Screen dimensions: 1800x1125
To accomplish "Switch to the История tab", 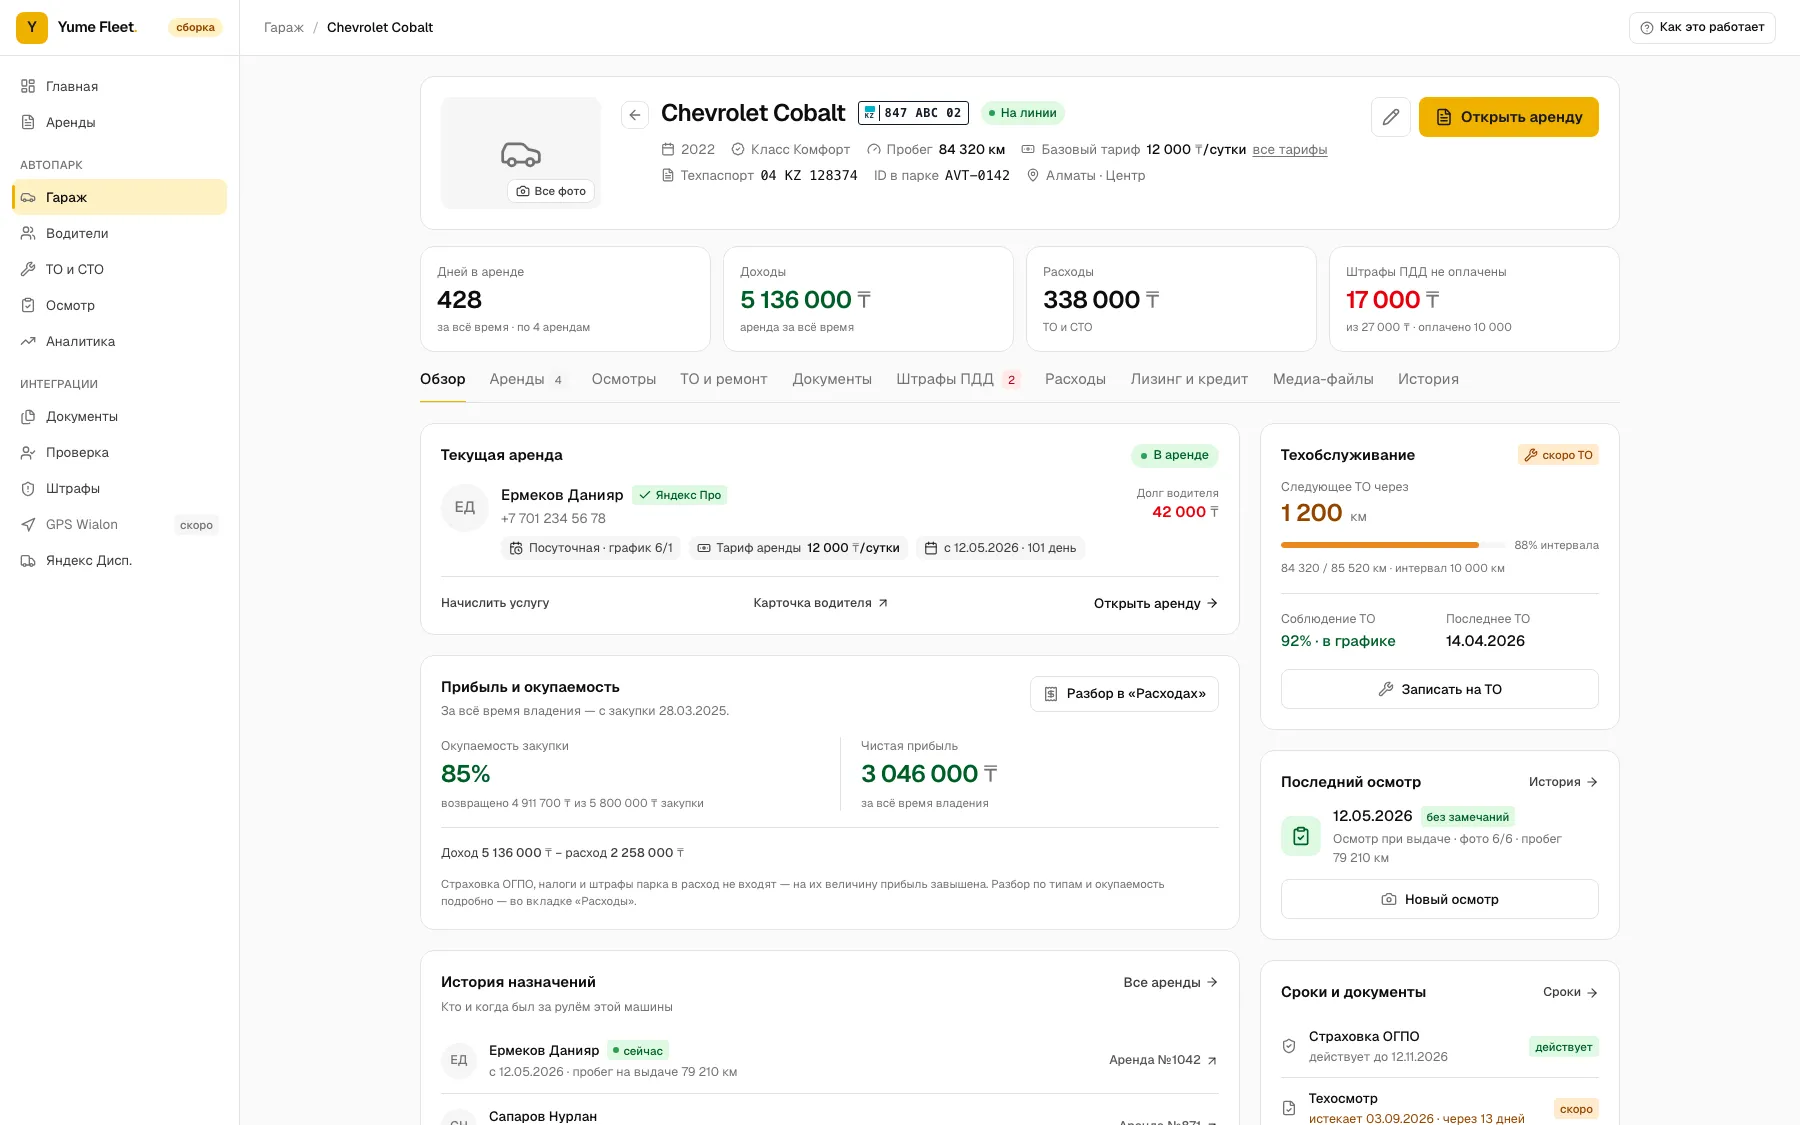I will (x=1428, y=380).
